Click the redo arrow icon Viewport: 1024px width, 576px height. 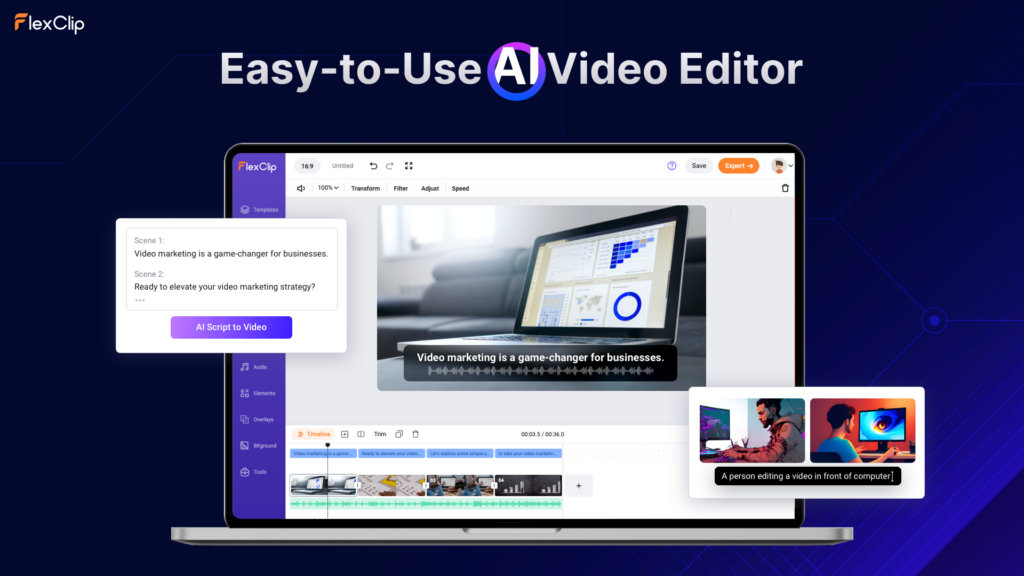(390, 166)
